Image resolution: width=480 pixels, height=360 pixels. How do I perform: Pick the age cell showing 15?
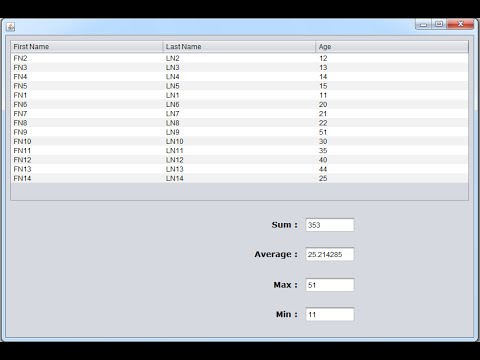392,86
